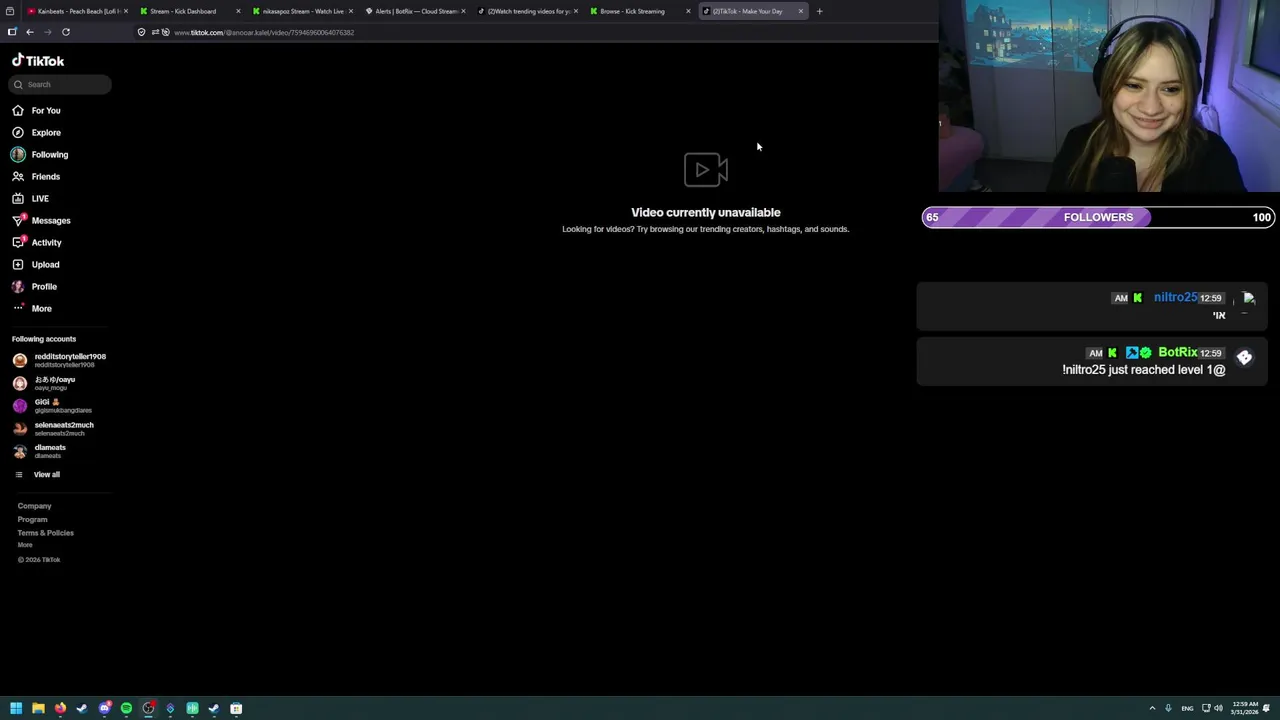Click the shield tracking protection icon
1280x720 pixels.
[141, 32]
